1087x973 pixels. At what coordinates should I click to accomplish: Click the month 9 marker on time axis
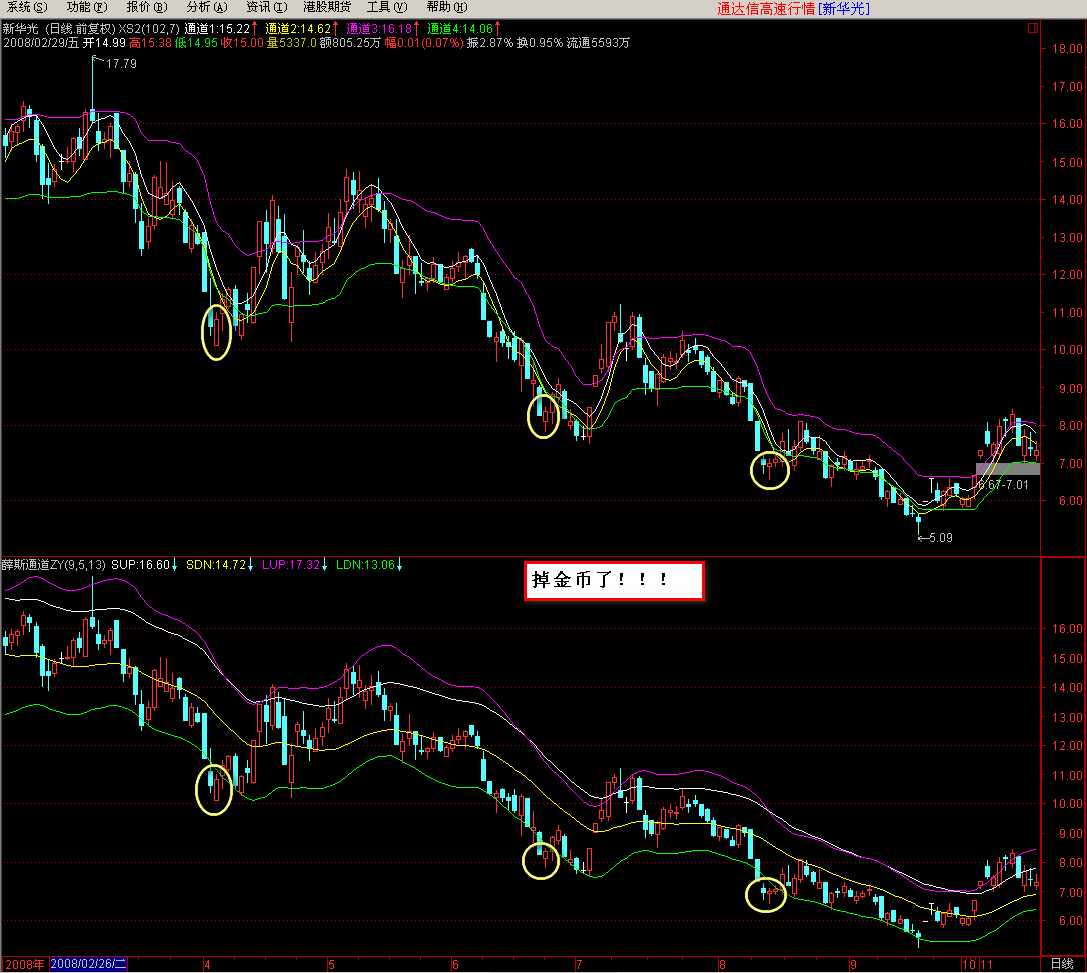point(853,965)
